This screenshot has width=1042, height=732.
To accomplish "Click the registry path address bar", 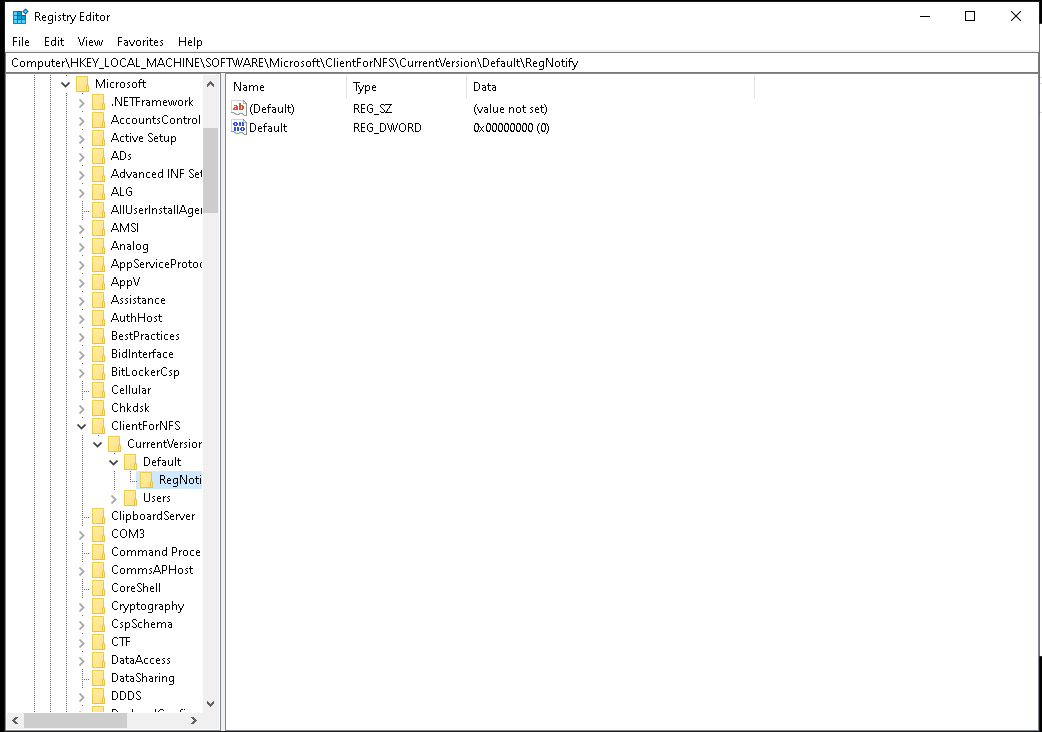I will 520,62.
